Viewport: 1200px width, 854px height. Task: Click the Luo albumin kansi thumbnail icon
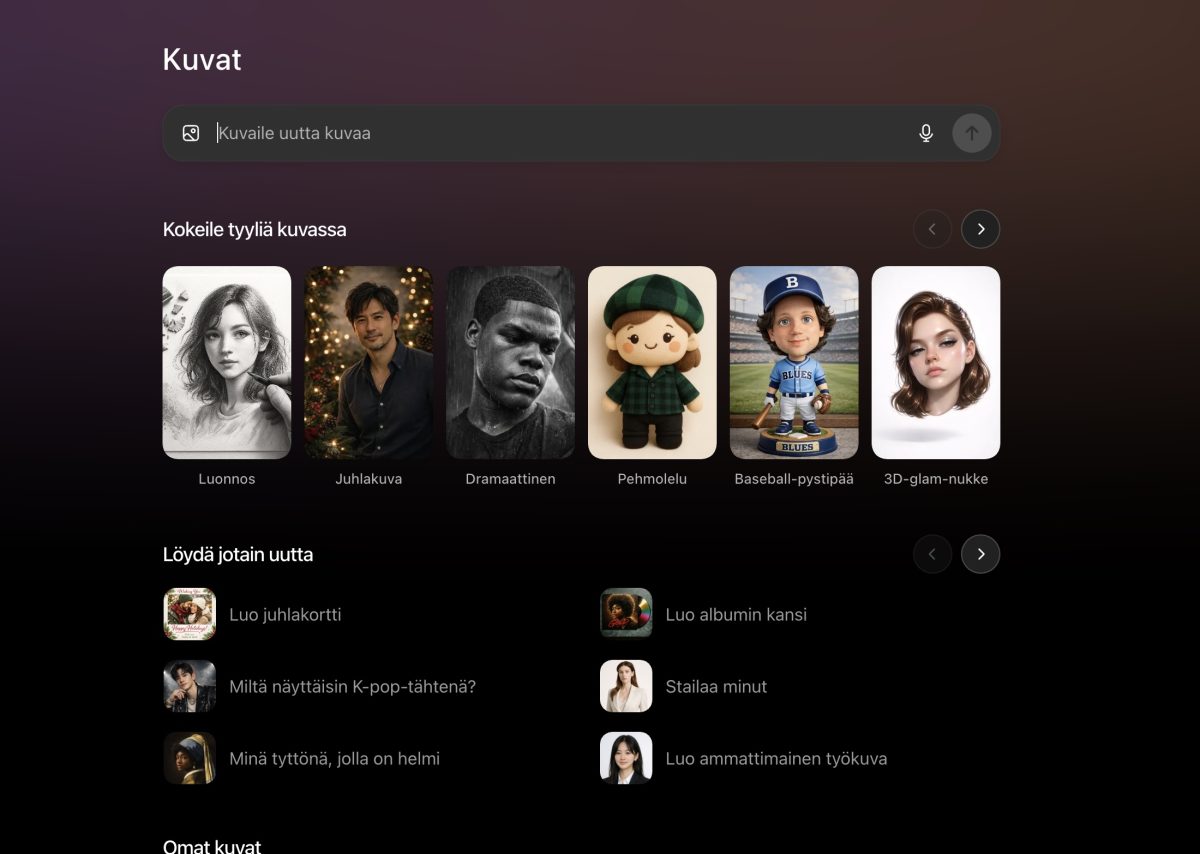pyautogui.click(x=626, y=614)
